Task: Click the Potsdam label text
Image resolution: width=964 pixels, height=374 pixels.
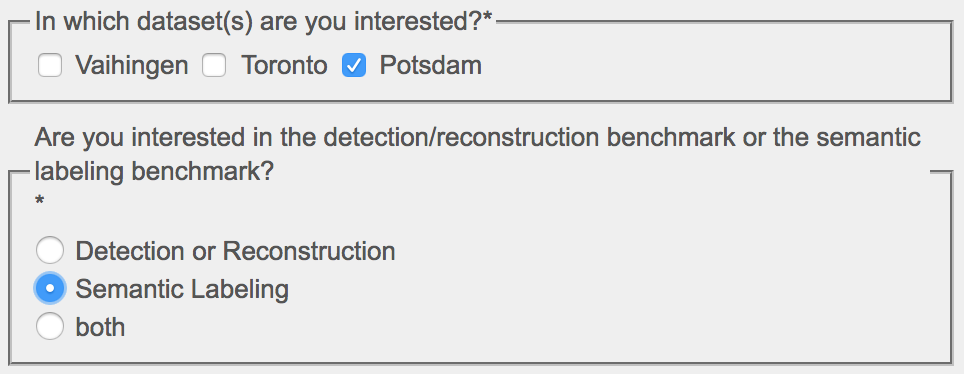Action: [x=430, y=65]
